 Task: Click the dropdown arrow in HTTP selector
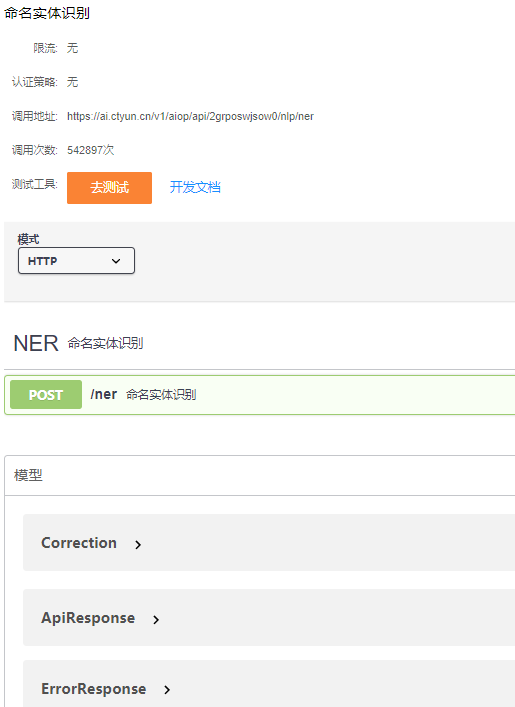coord(116,261)
